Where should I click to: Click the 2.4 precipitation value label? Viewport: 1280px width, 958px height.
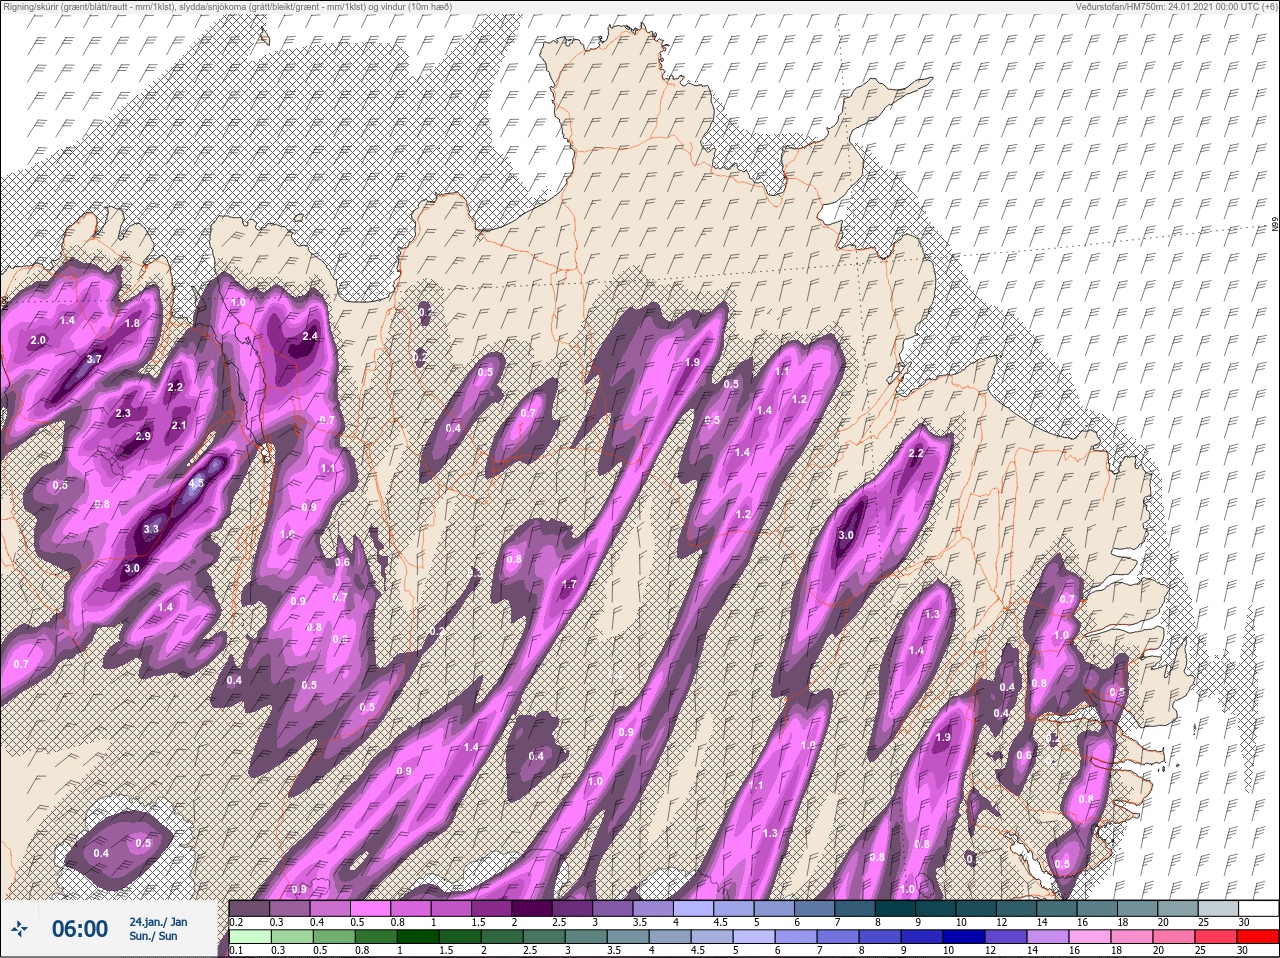[309, 337]
